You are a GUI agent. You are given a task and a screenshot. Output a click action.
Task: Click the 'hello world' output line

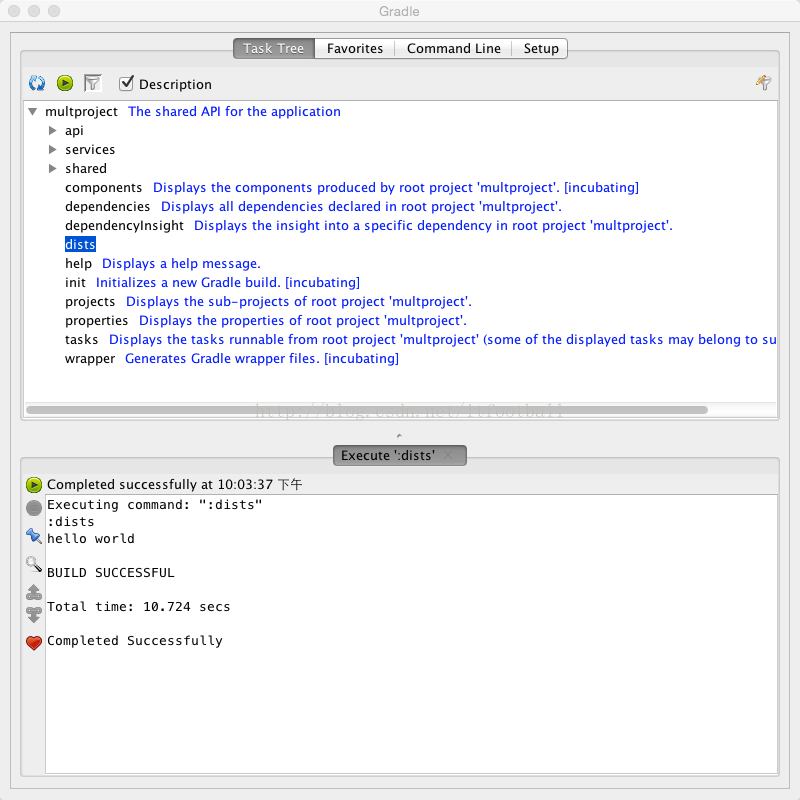[91, 539]
